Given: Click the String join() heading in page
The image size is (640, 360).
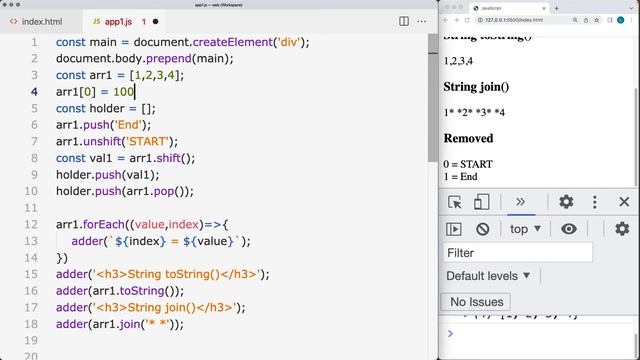Looking at the screenshot, I should [476, 87].
